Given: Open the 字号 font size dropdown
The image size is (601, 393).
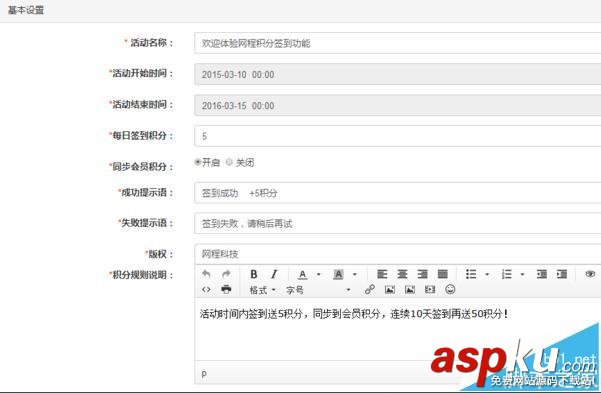Looking at the screenshot, I should click(x=318, y=290).
